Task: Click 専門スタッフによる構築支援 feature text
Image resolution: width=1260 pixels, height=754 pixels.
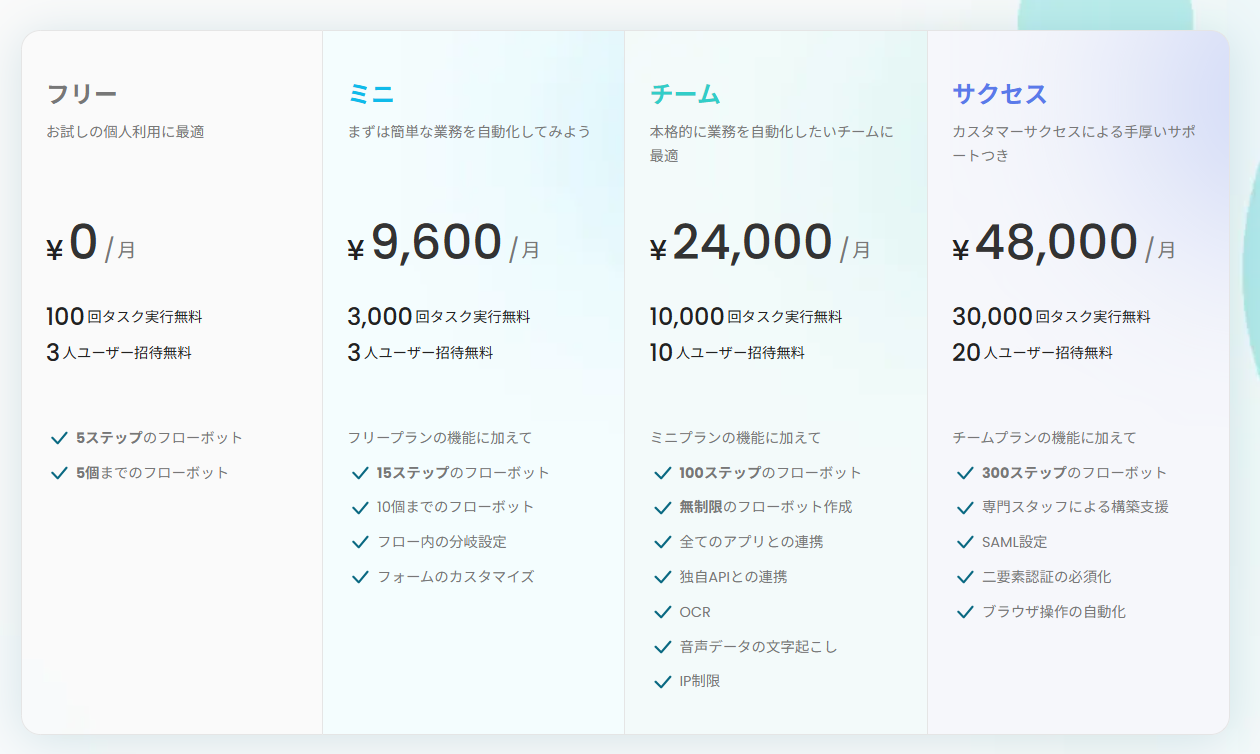Action: (x=1075, y=507)
